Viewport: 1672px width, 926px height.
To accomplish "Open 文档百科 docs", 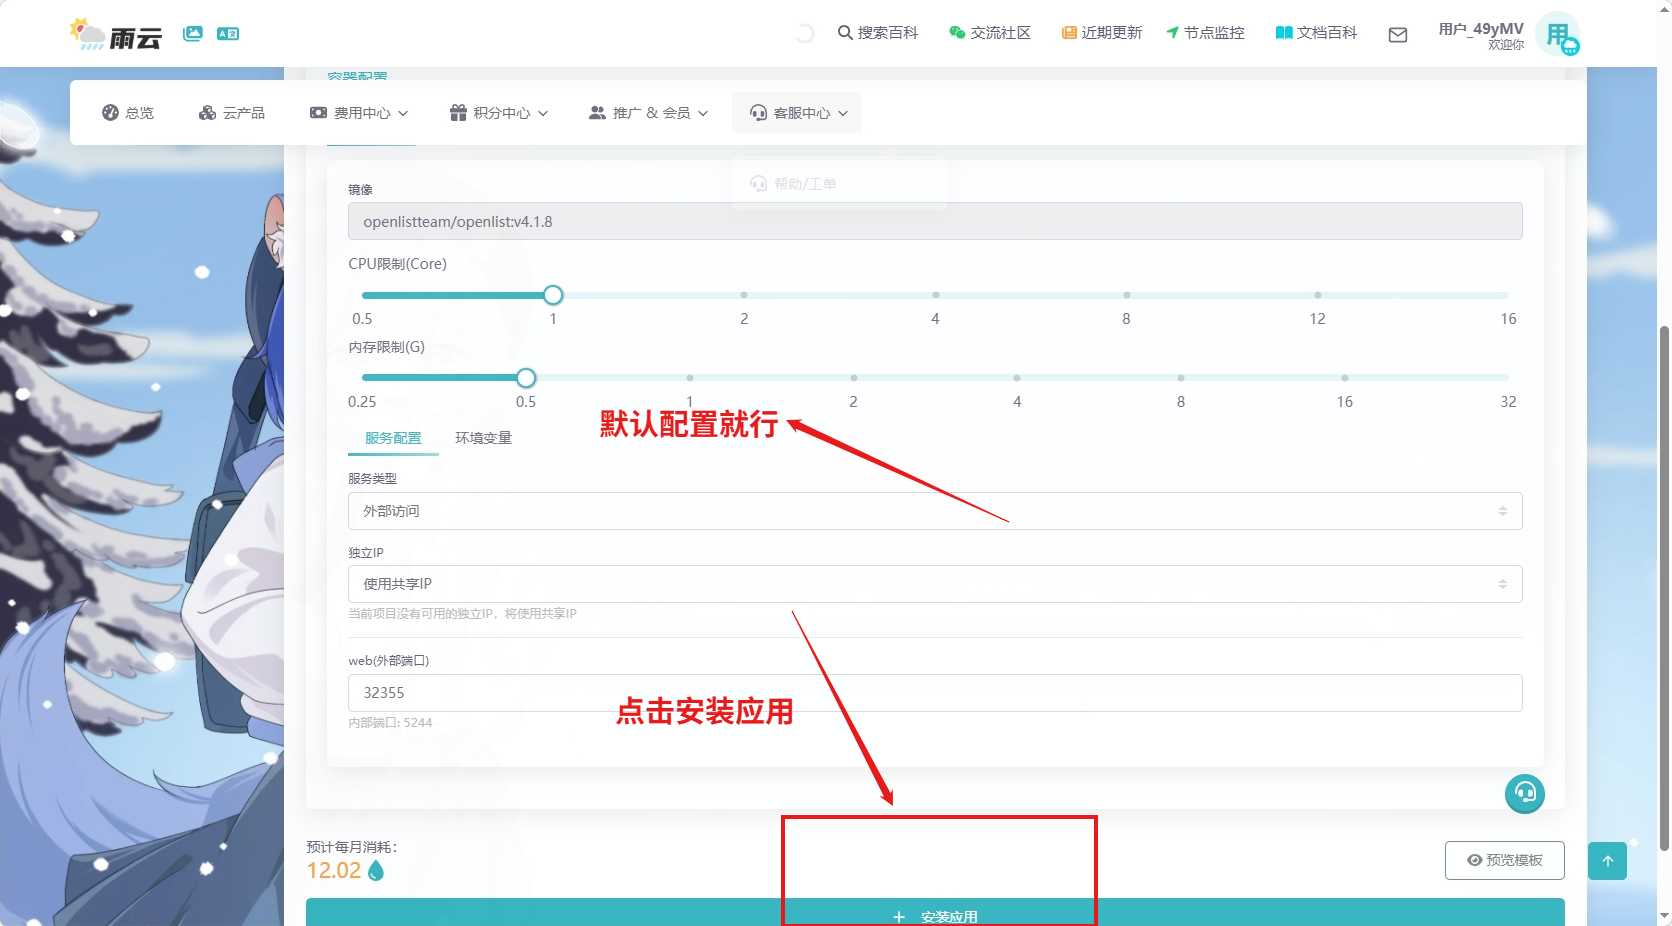I will (x=1316, y=33).
